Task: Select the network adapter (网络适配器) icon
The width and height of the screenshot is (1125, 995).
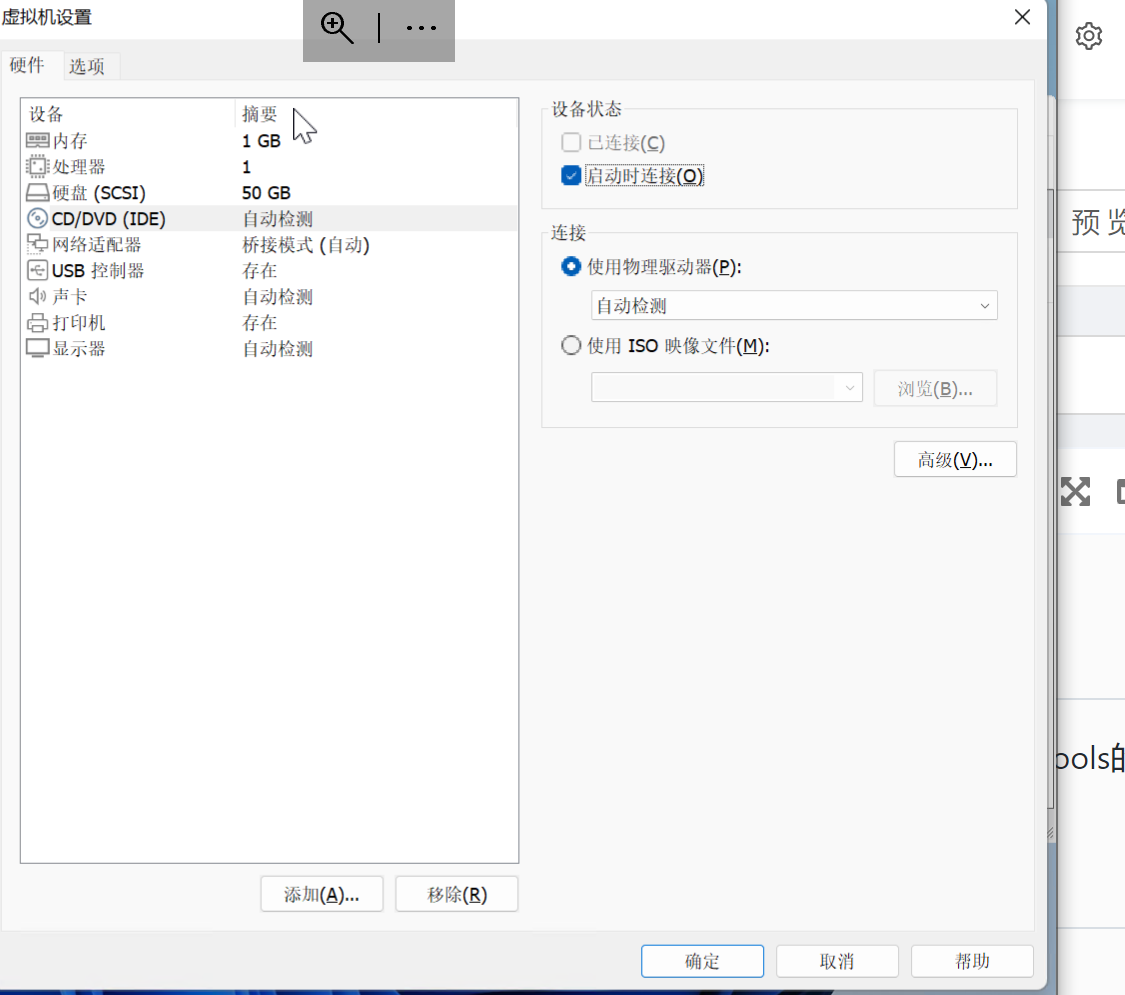Action: click(37, 245)
